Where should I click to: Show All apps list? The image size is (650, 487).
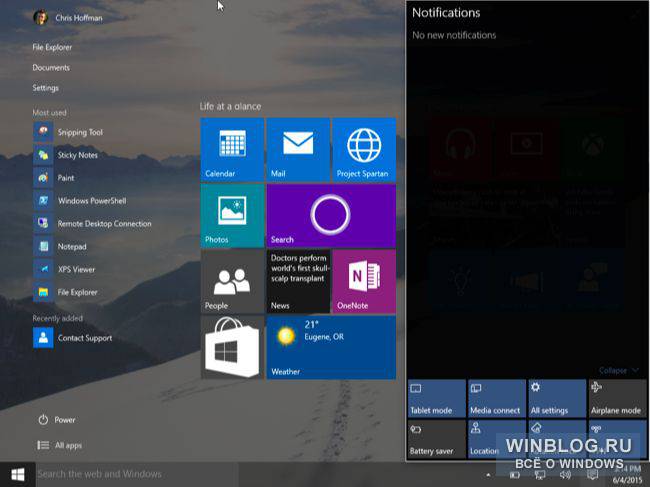point(60,445)
